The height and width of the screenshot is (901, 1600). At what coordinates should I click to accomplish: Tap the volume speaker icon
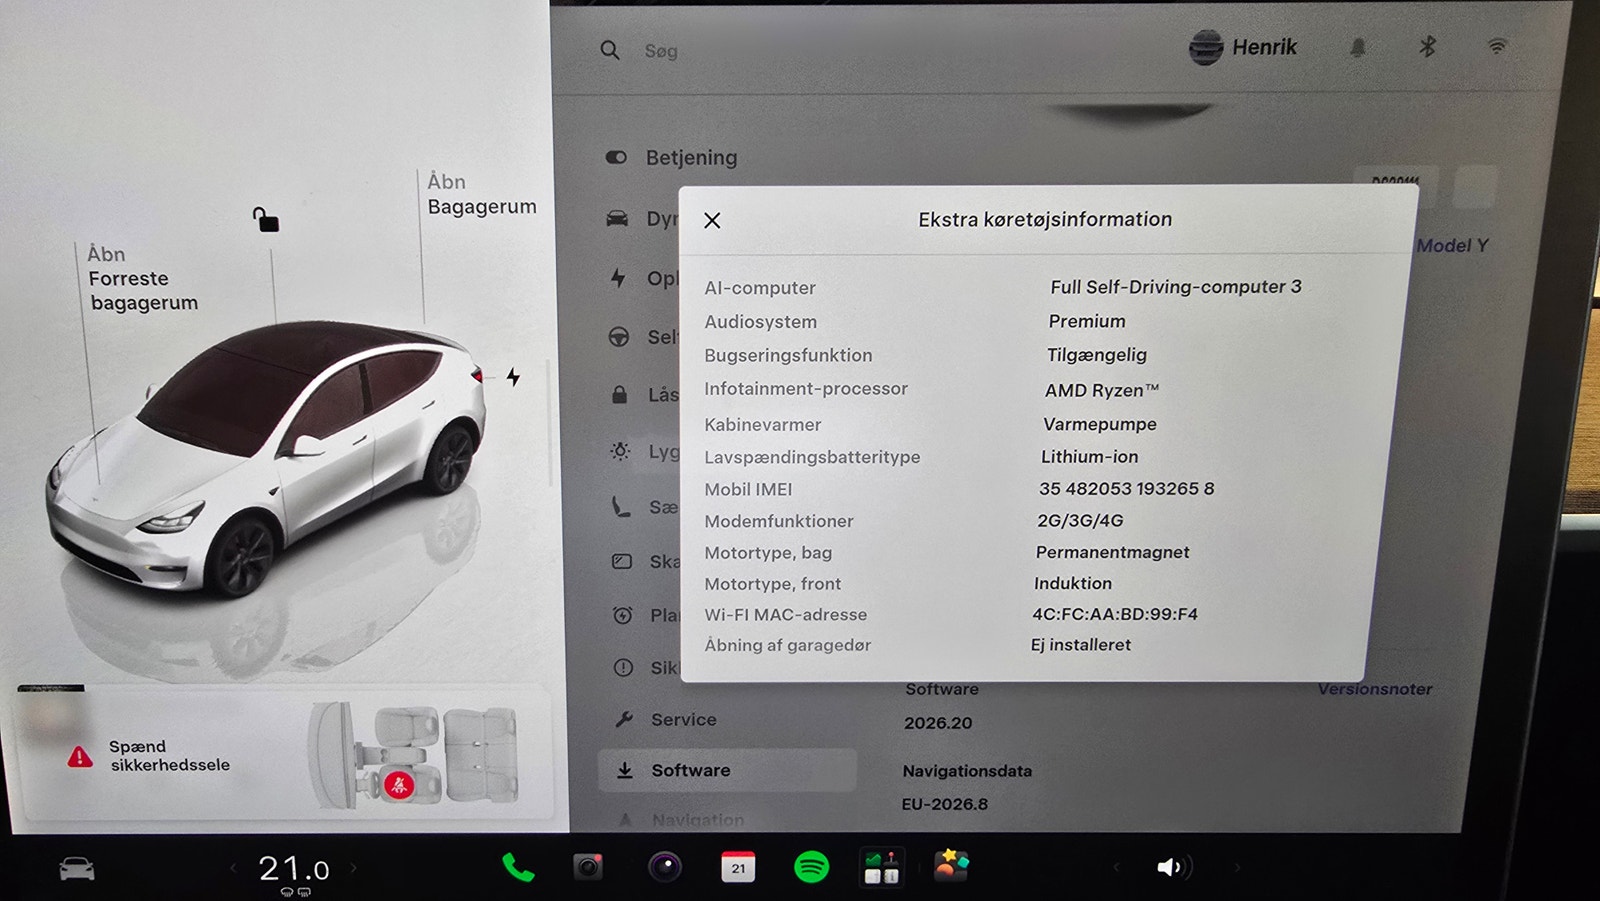[x=1172, y=867]
